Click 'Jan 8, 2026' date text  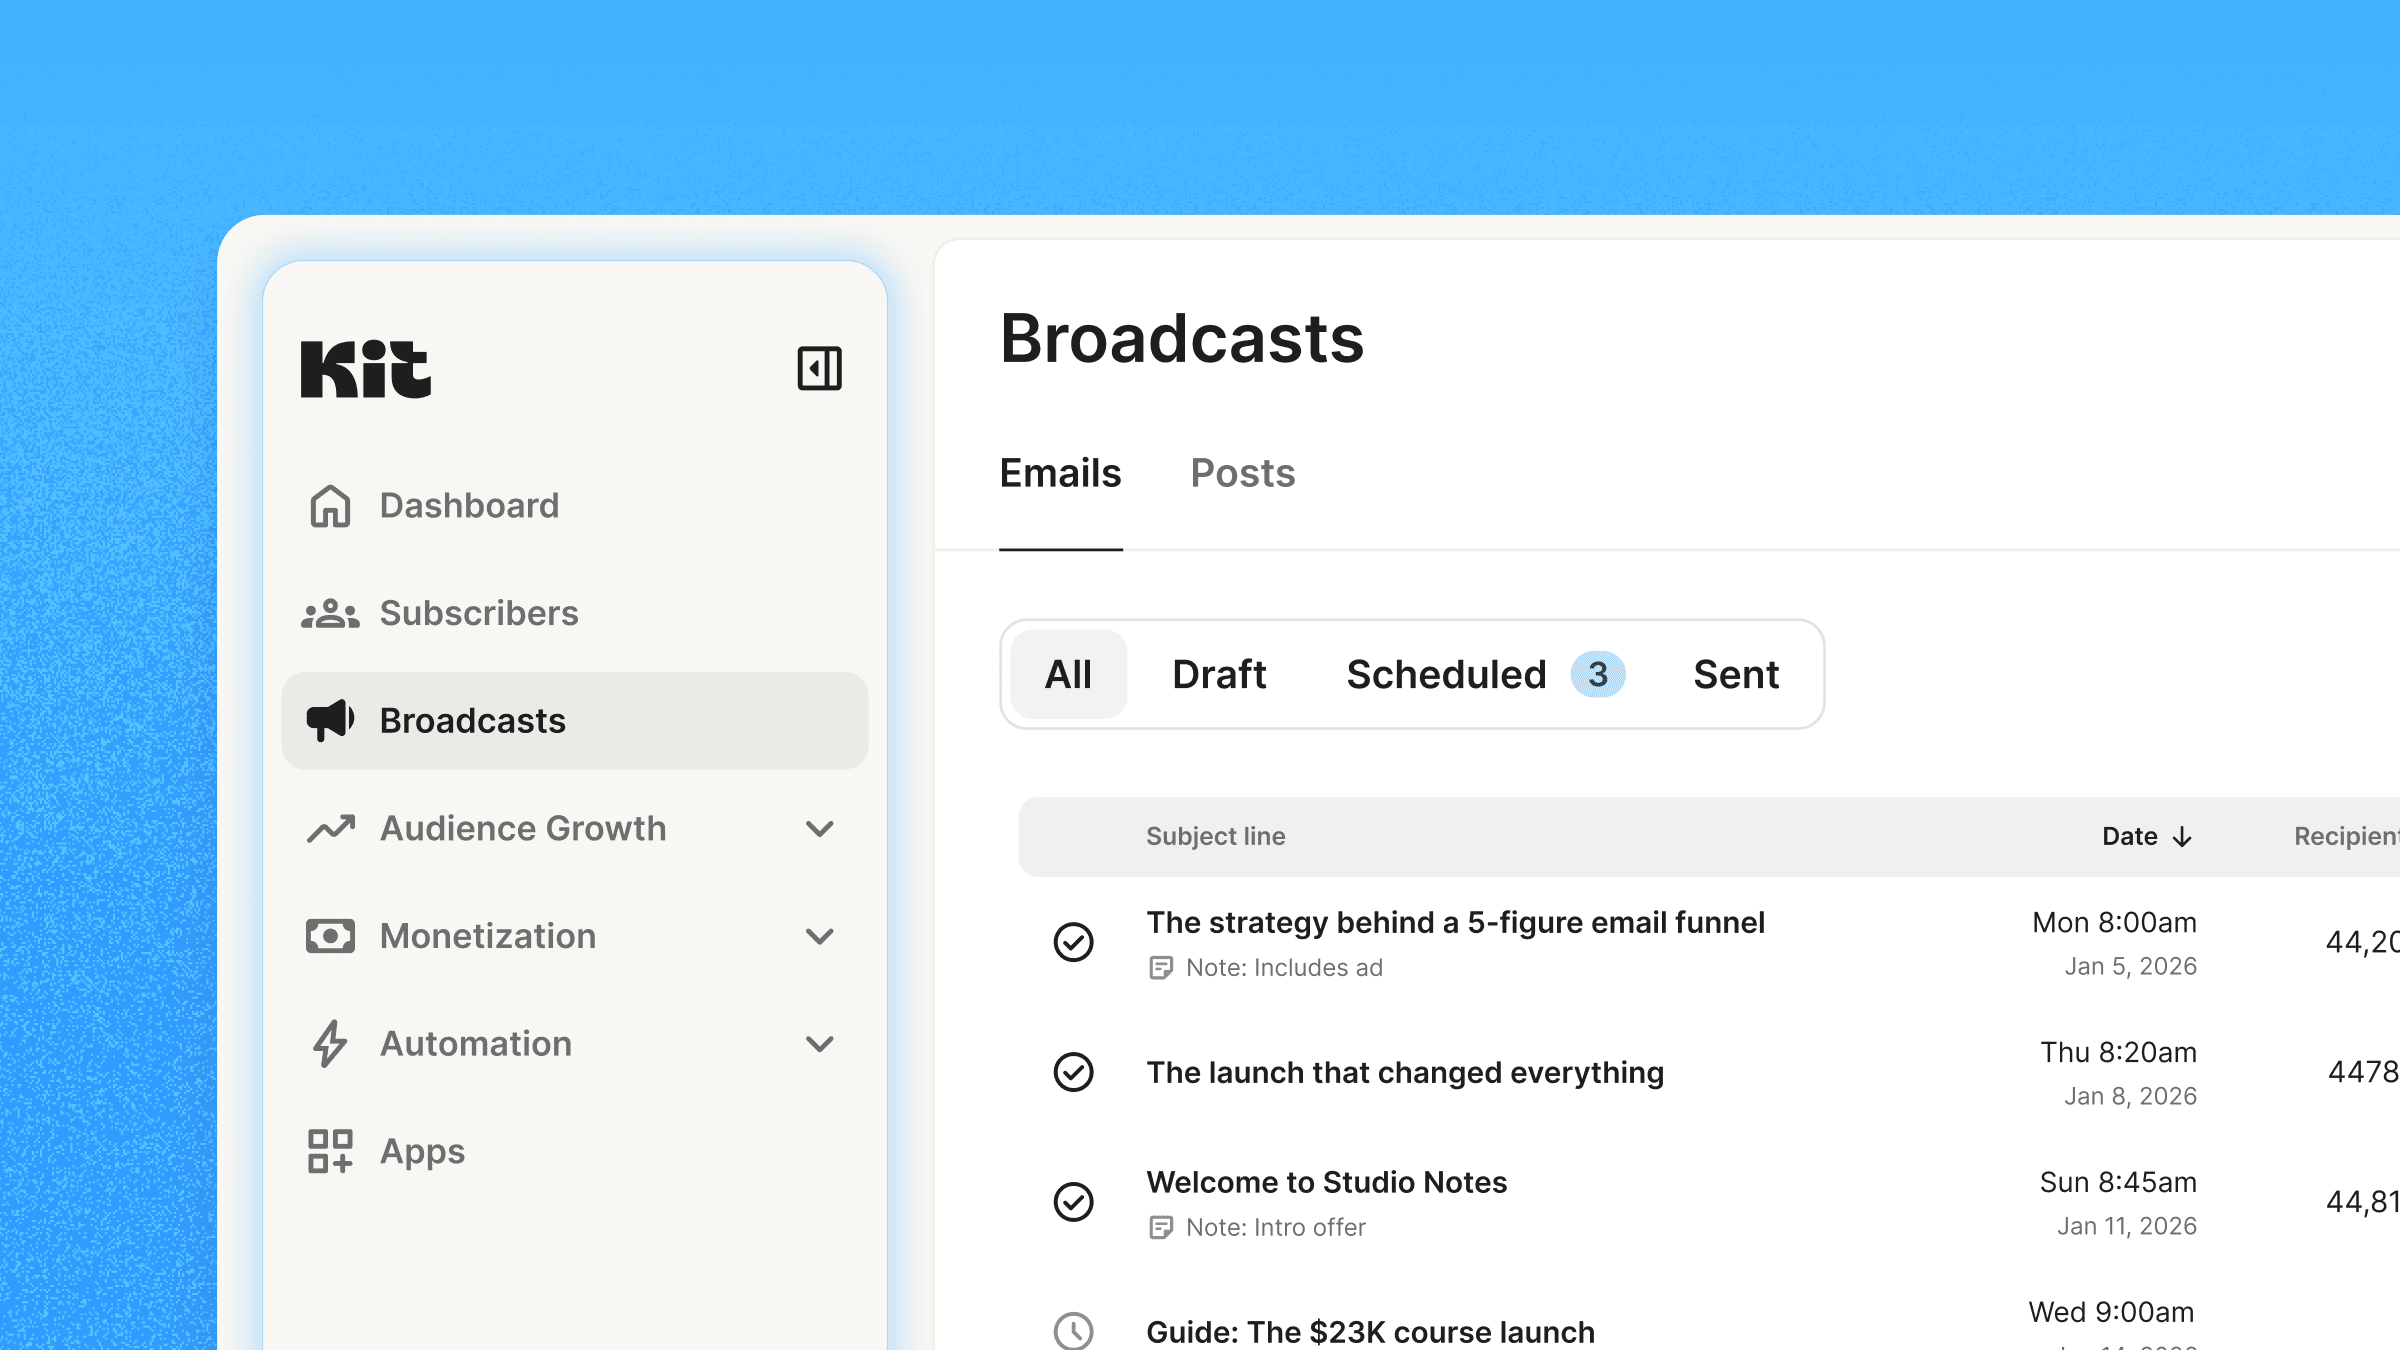tap(2130, 1096)
